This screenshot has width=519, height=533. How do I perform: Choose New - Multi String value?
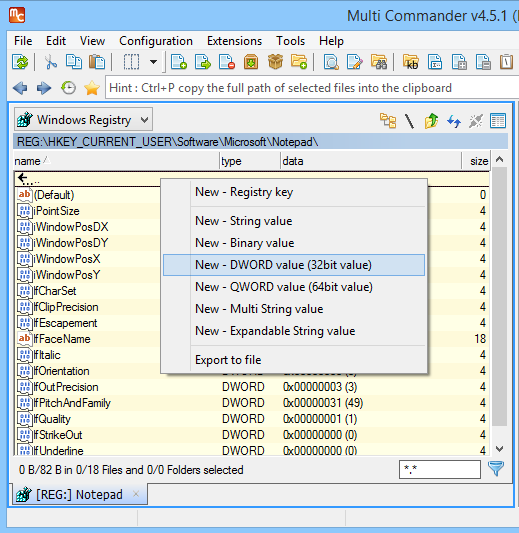tap(294, 309)
